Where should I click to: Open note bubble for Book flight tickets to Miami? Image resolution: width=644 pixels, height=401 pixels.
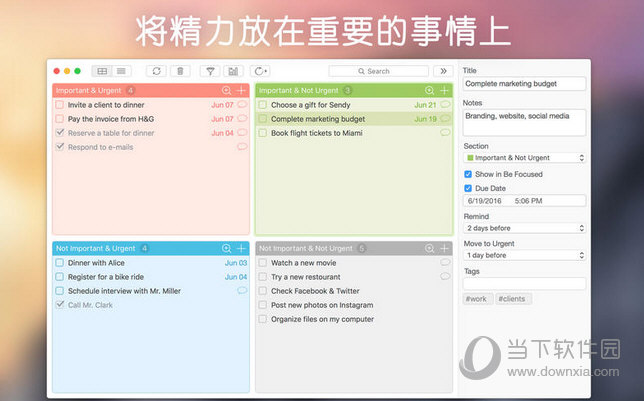445,132
